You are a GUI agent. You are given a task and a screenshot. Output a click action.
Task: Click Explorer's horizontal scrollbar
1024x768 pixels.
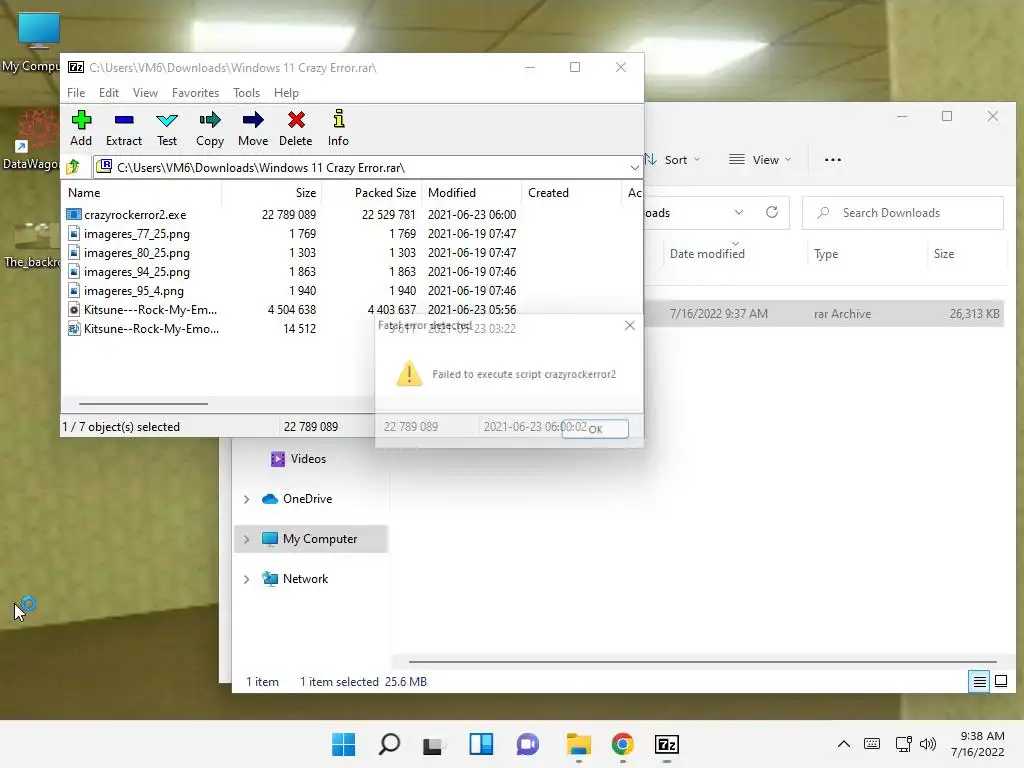point(702,662)
